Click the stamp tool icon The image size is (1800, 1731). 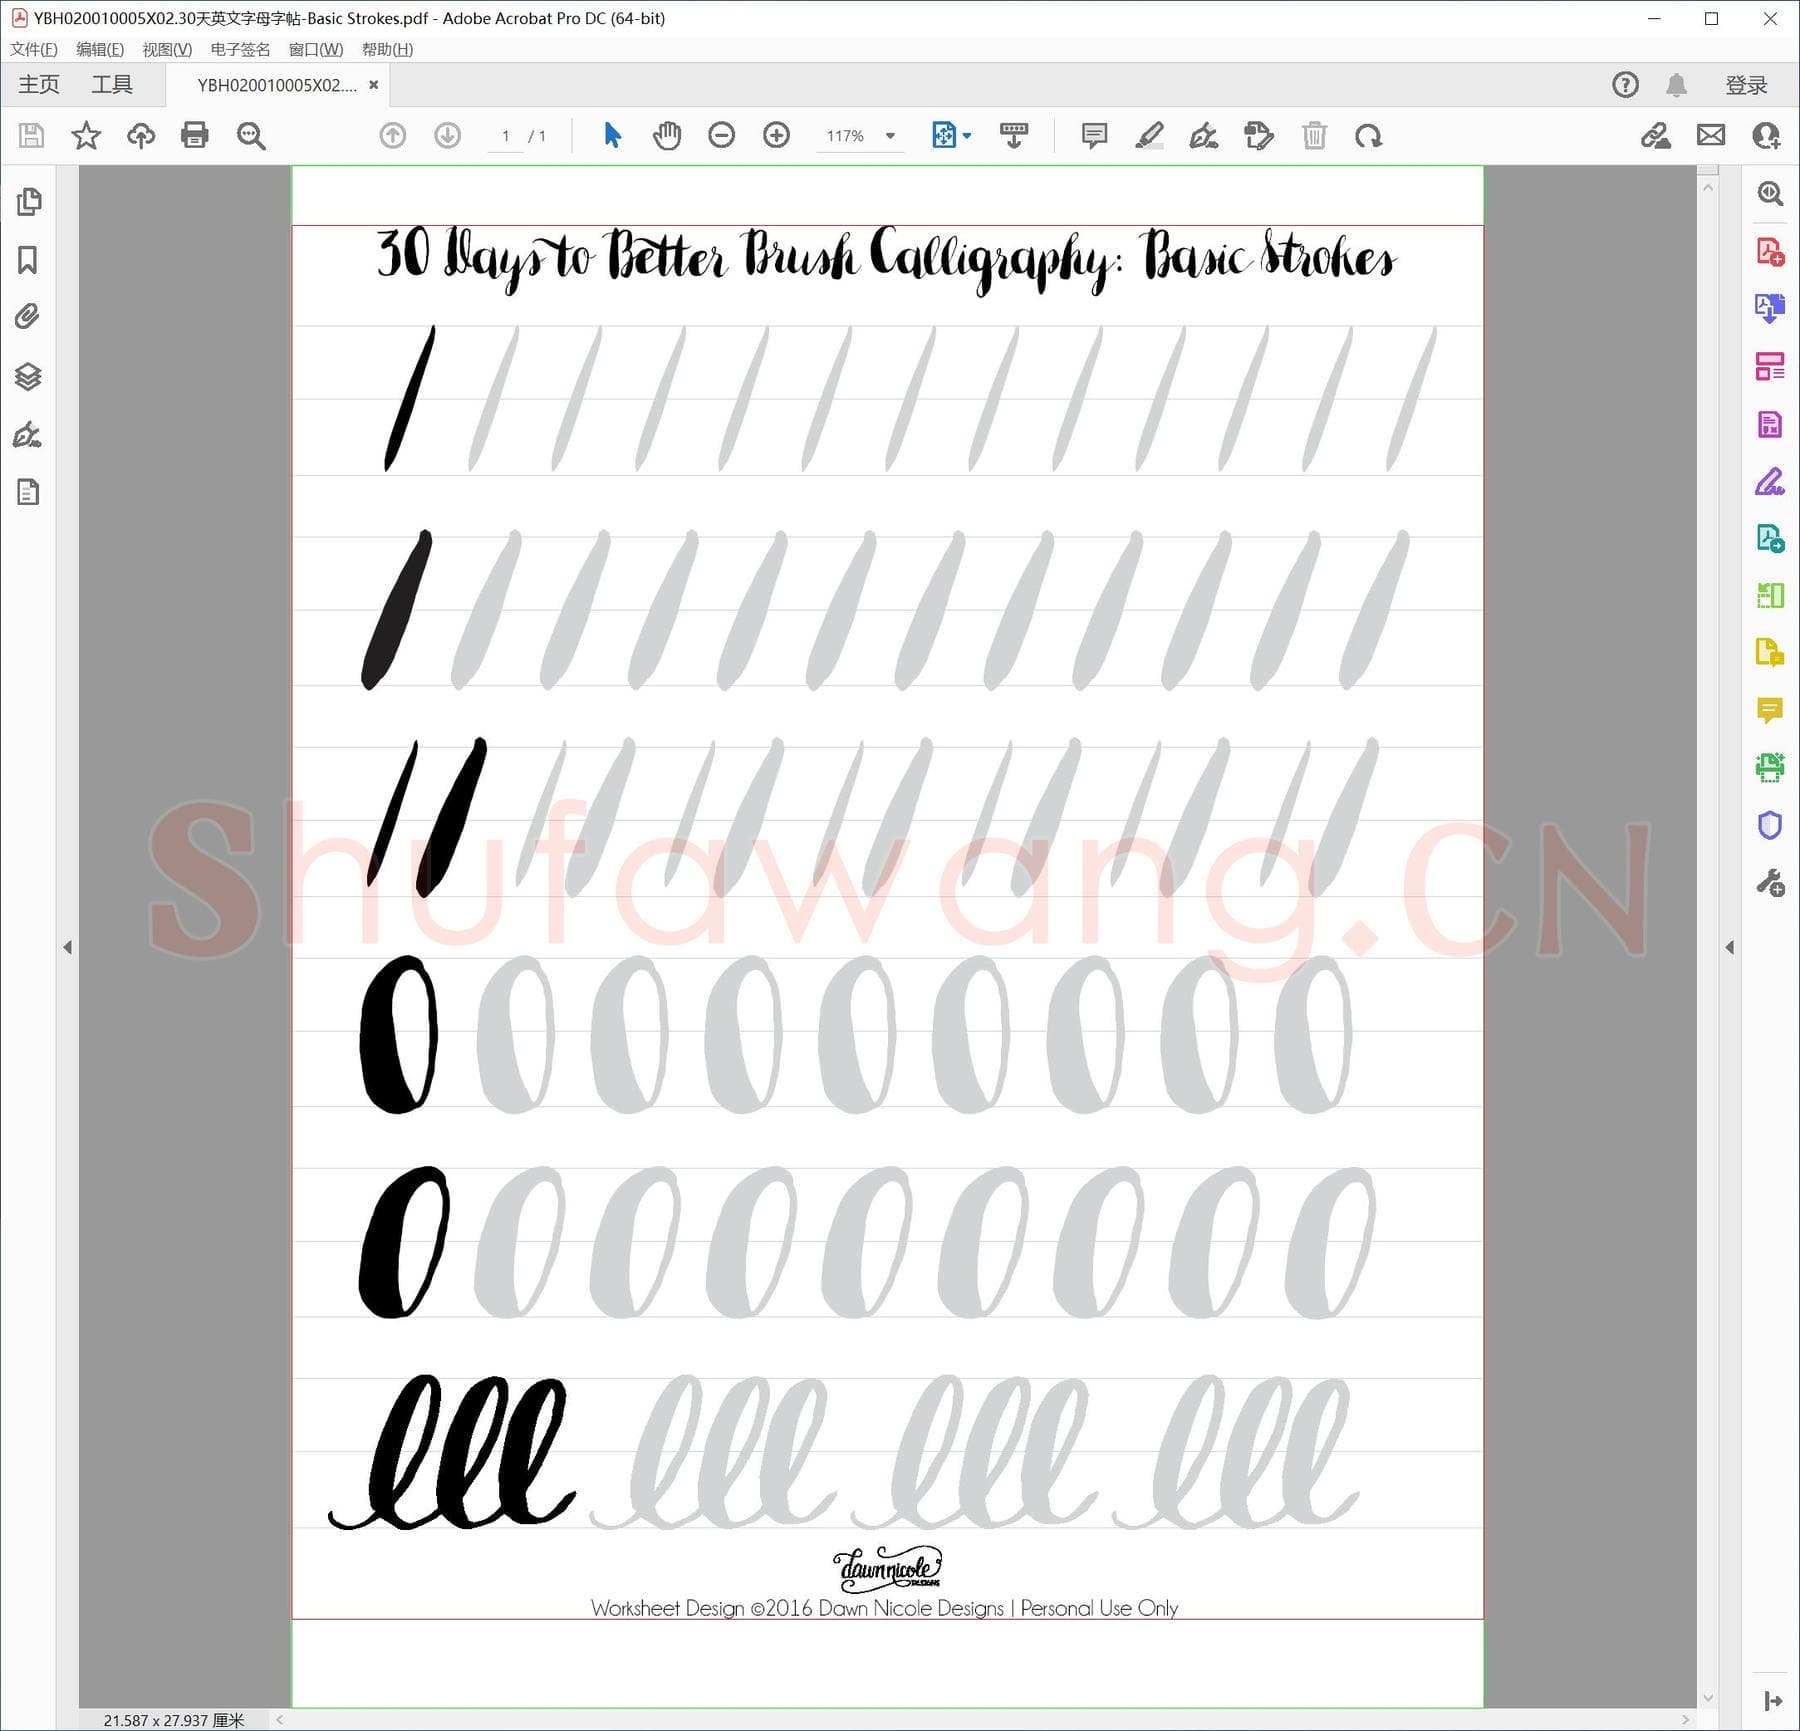1259,135
